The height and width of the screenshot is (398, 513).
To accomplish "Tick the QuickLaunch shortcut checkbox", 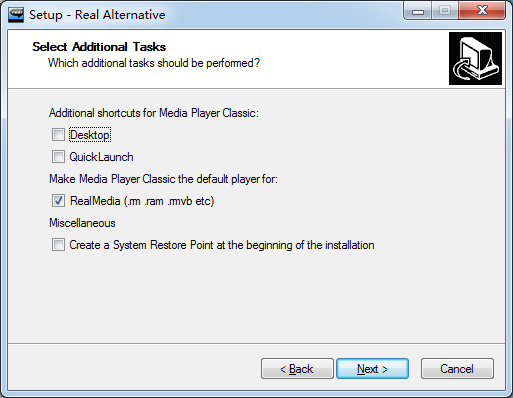I will click(x=58, y=157).
